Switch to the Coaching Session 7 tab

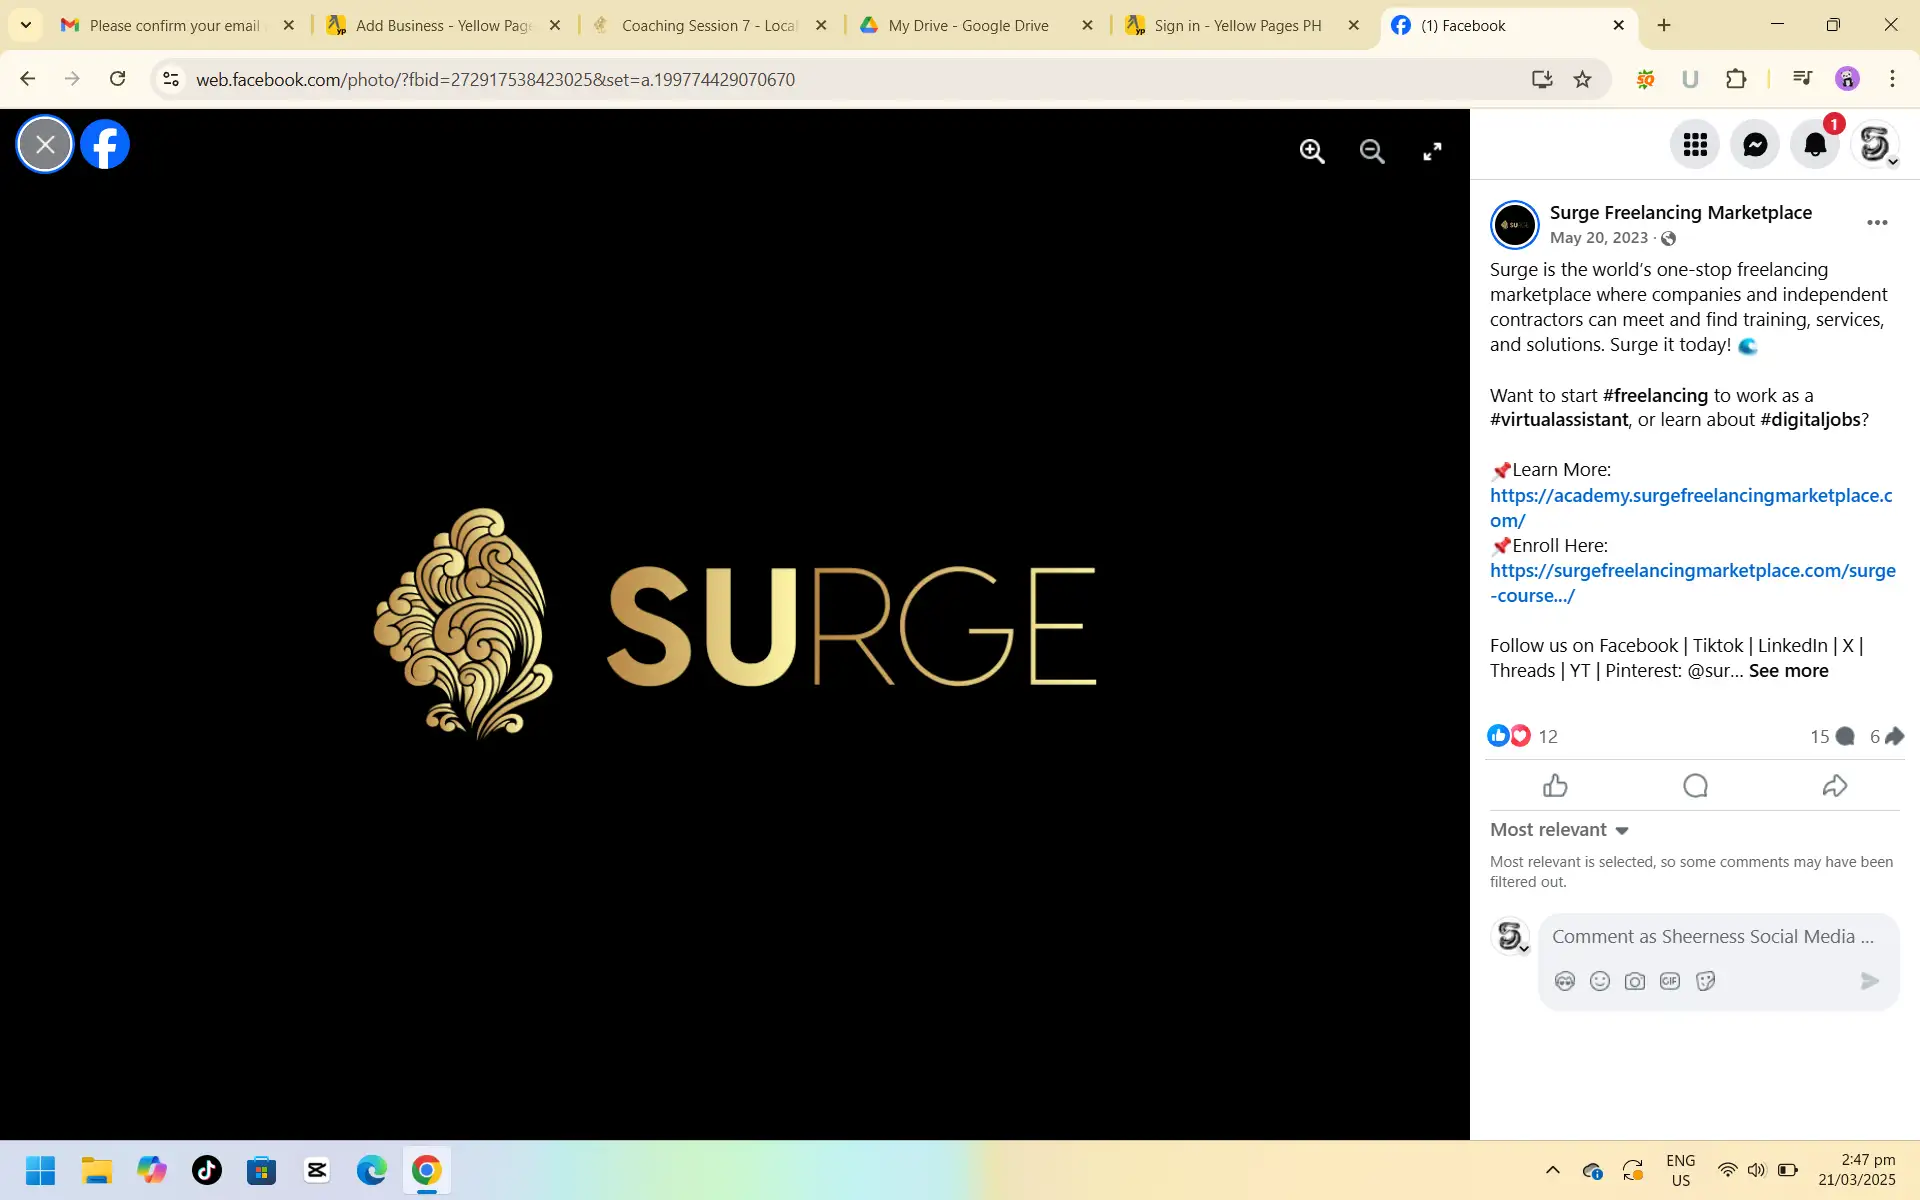pos(710,25)
